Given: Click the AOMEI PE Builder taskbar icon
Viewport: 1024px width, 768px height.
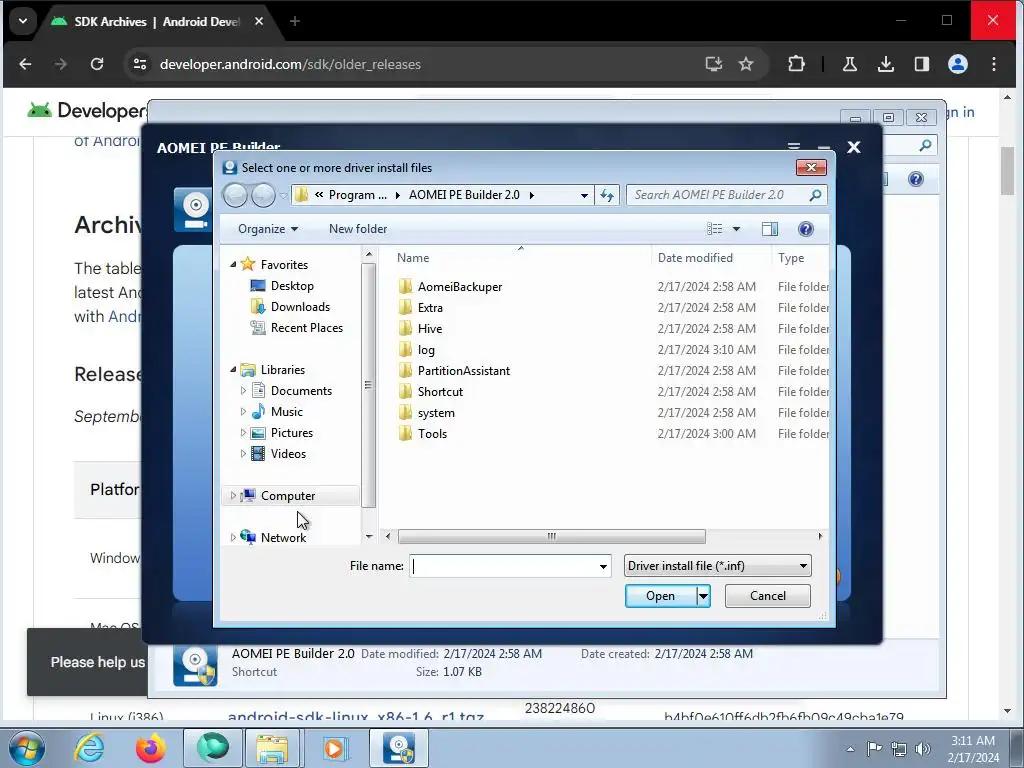Looking at the screenshot, I should point(399,748).
